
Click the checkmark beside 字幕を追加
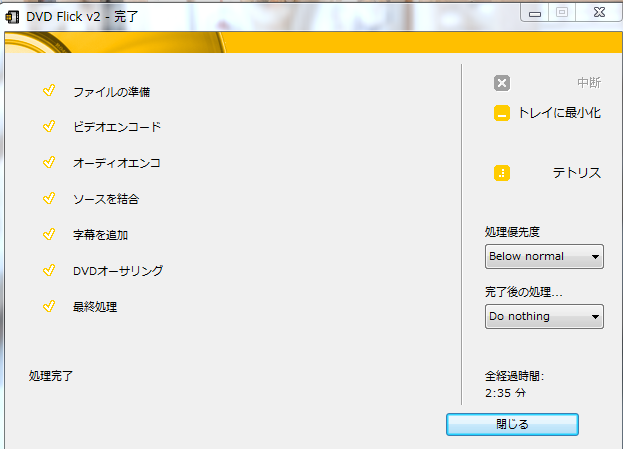tap(49, 234)
